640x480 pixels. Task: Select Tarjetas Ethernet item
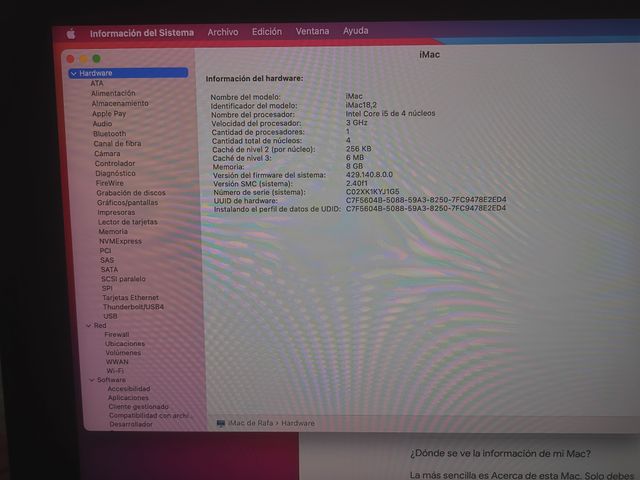tap(130, 298)
